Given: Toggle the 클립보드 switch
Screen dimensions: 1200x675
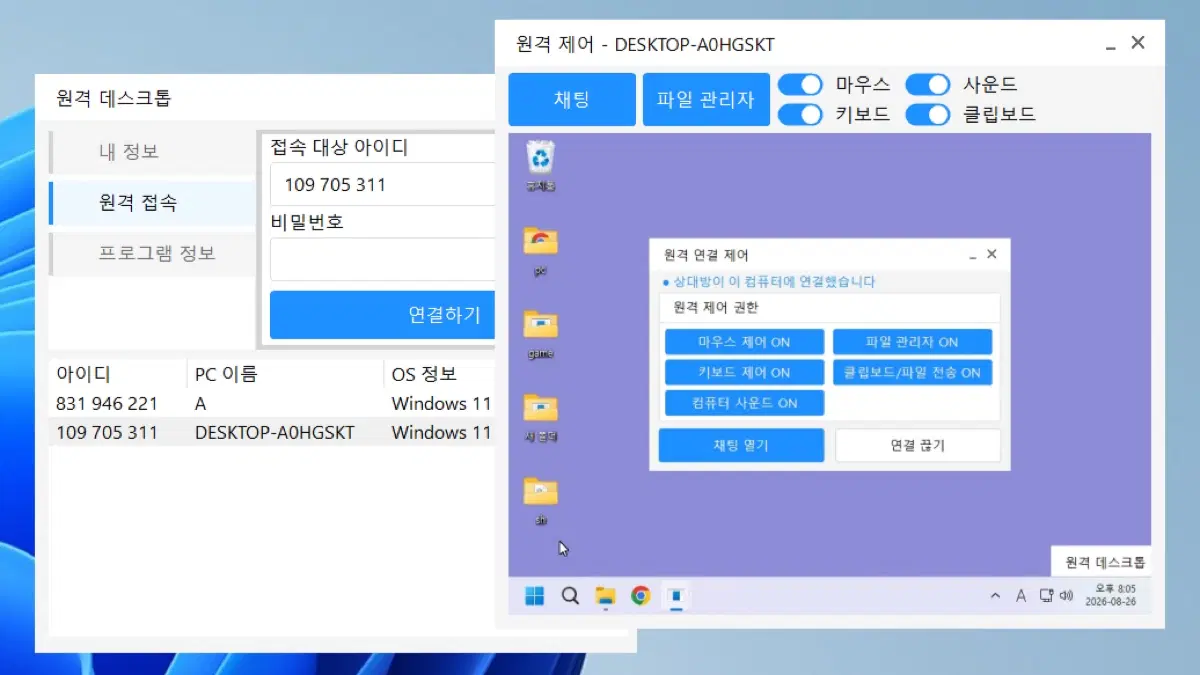Looking at the screenshot, I should click(x=928, y=114).
